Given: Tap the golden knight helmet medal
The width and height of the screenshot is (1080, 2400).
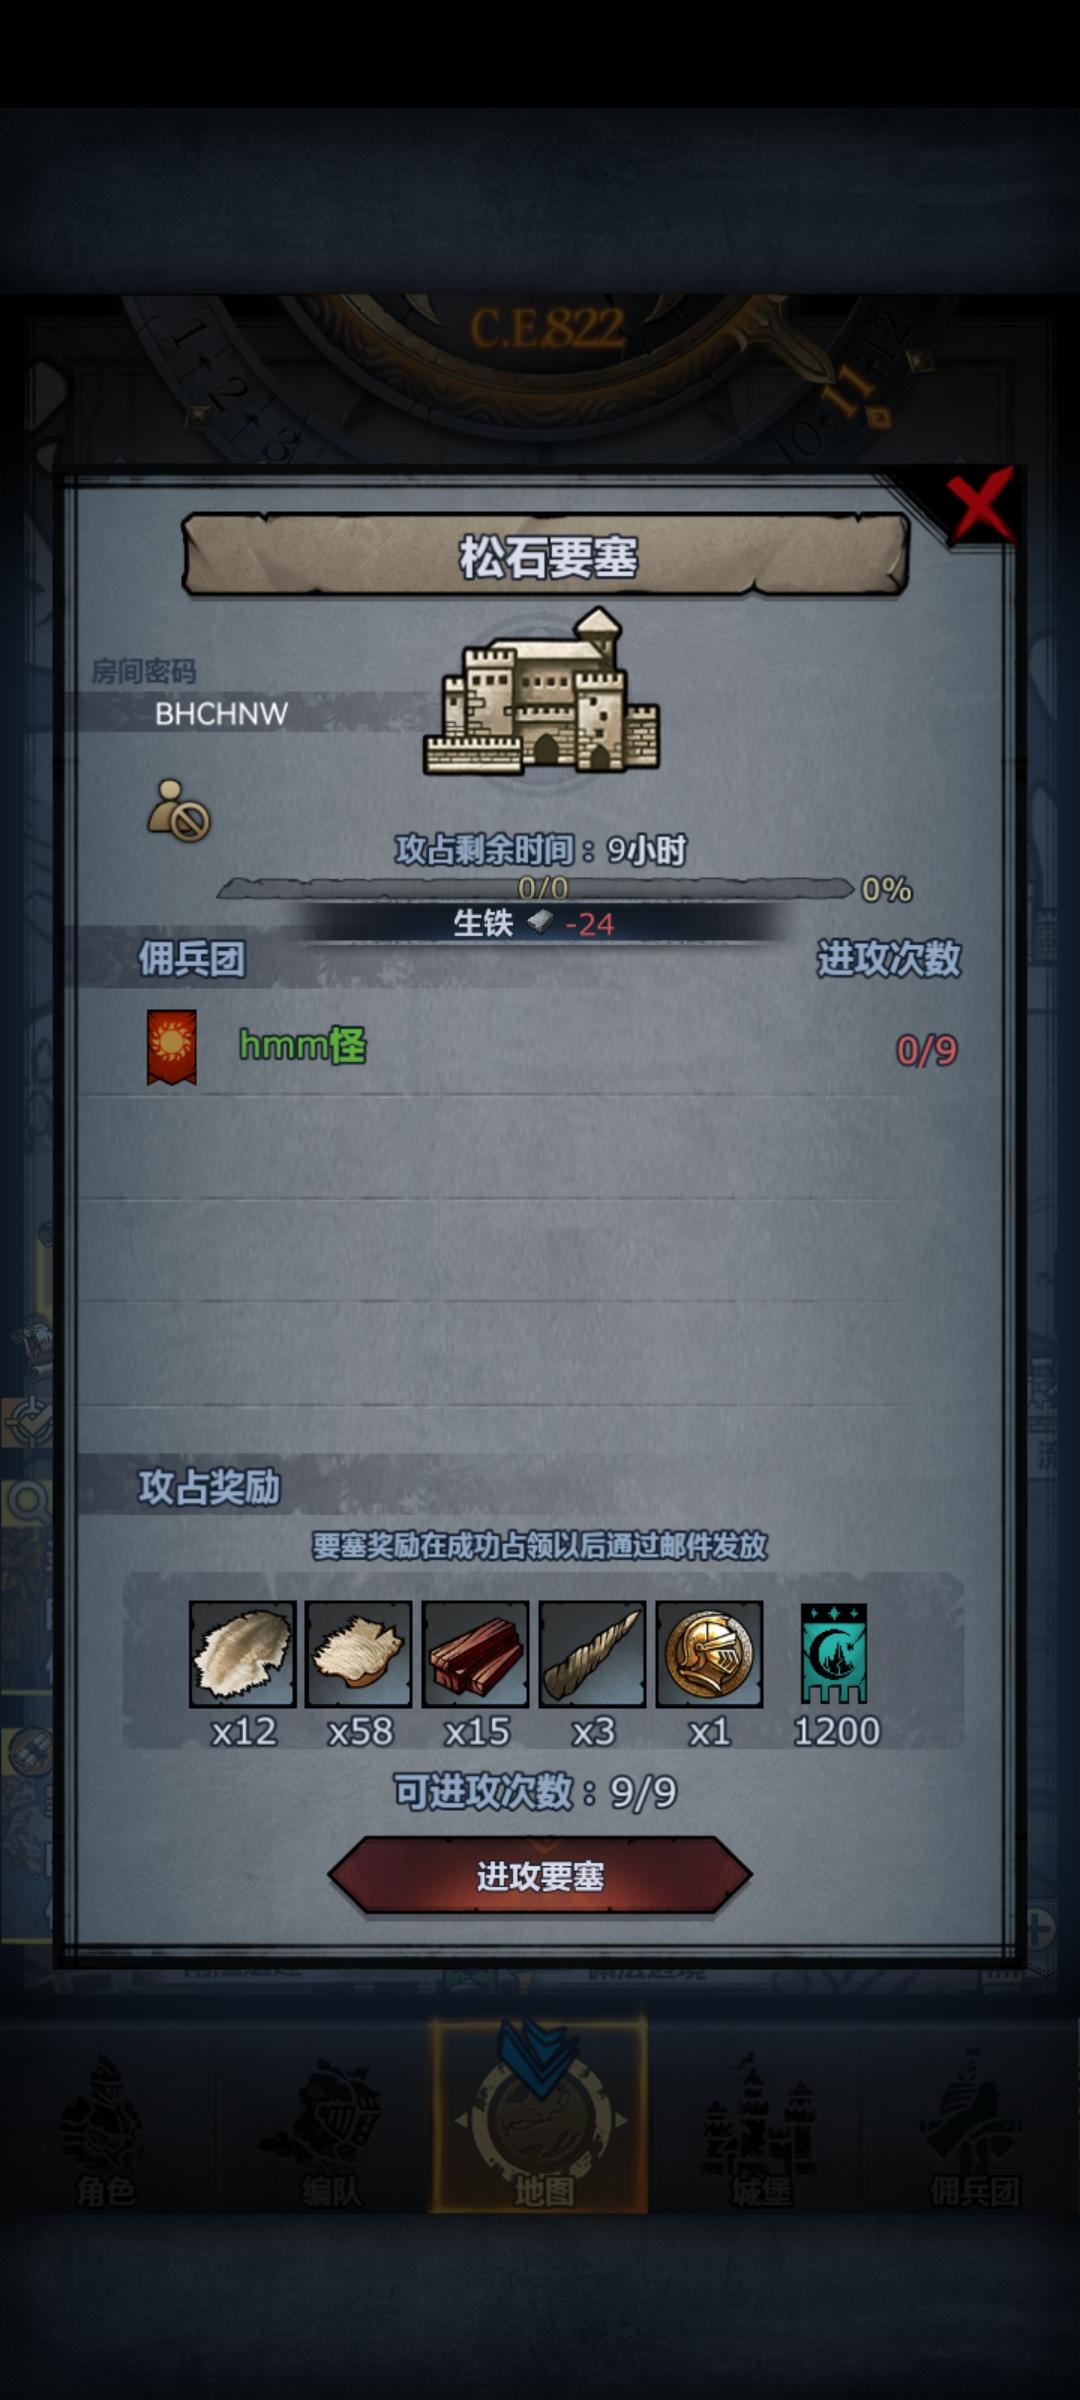Looking at the screenshot, I should [709, 1653].
